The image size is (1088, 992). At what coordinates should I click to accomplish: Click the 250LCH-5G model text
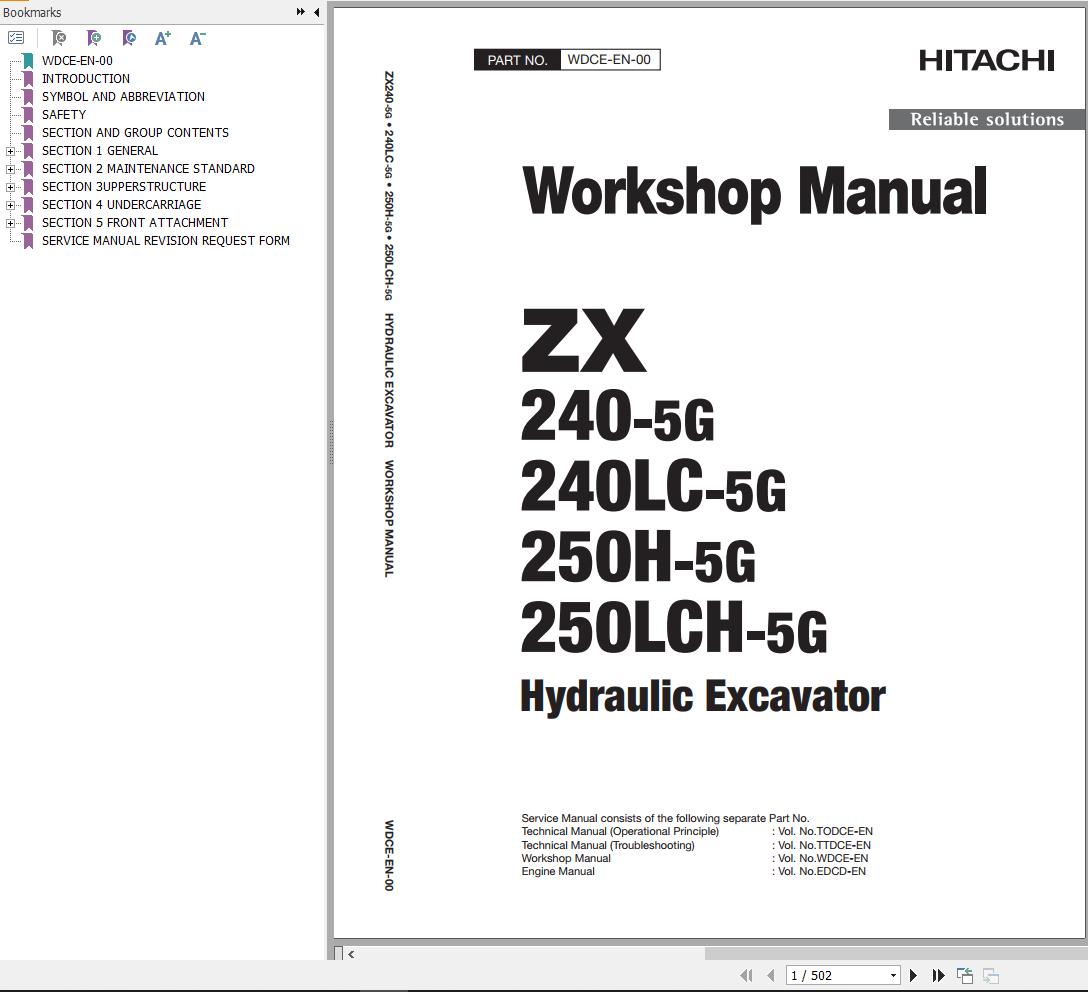(x=674, y=628)
